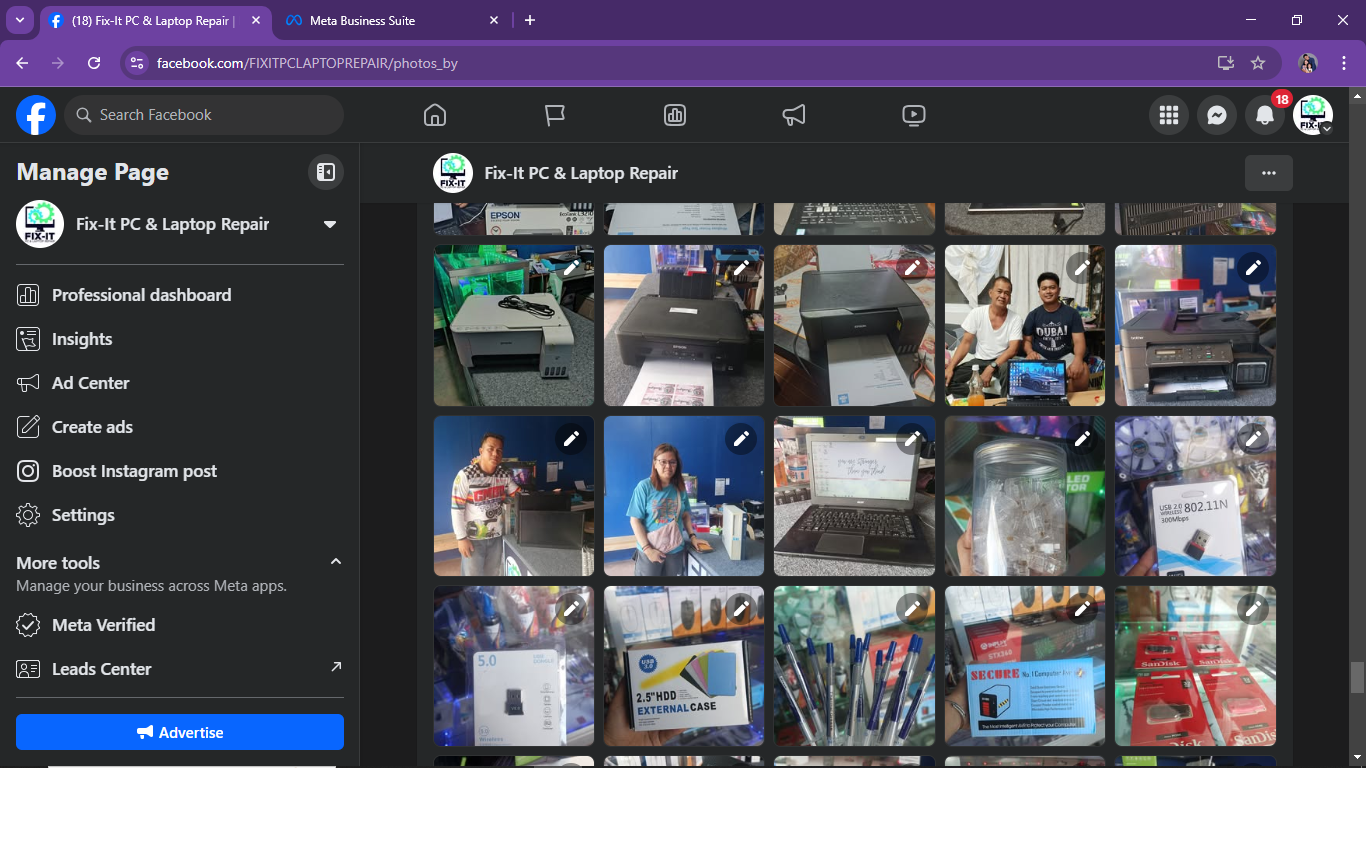Open Settings in sidebar
Screen dimensions: 1366x866
point(180,515)
